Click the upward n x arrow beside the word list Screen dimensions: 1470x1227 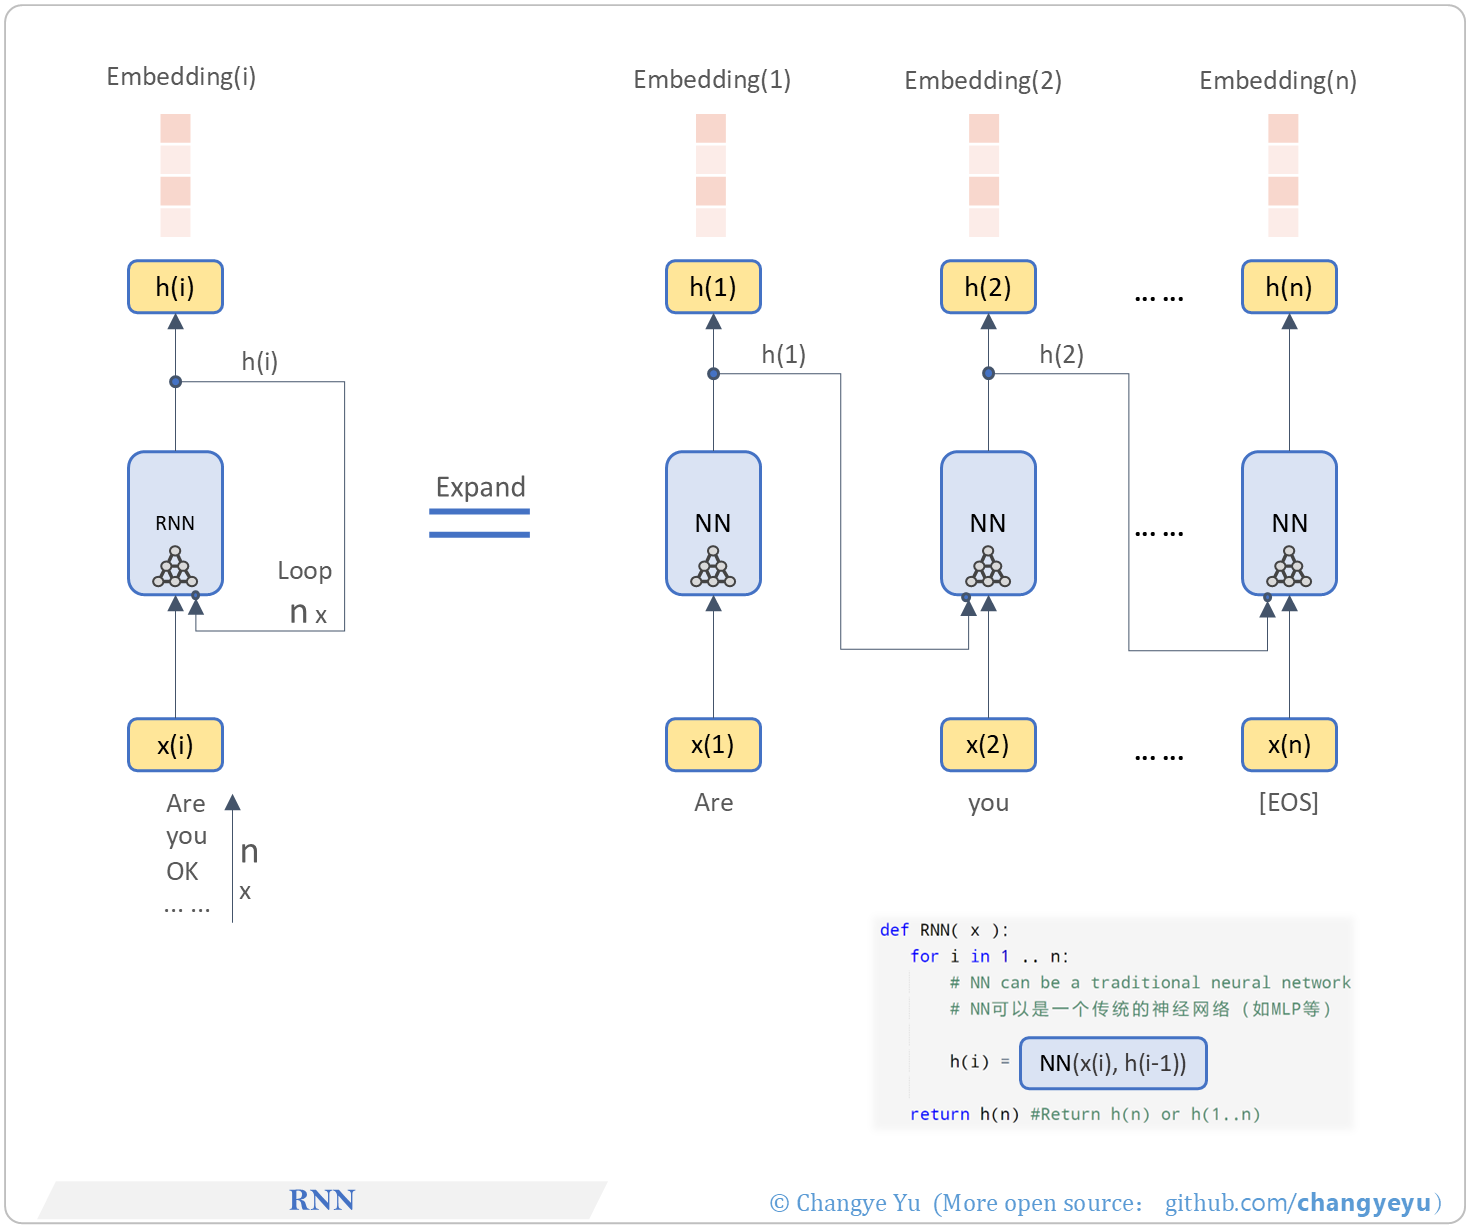click(233, 858)
